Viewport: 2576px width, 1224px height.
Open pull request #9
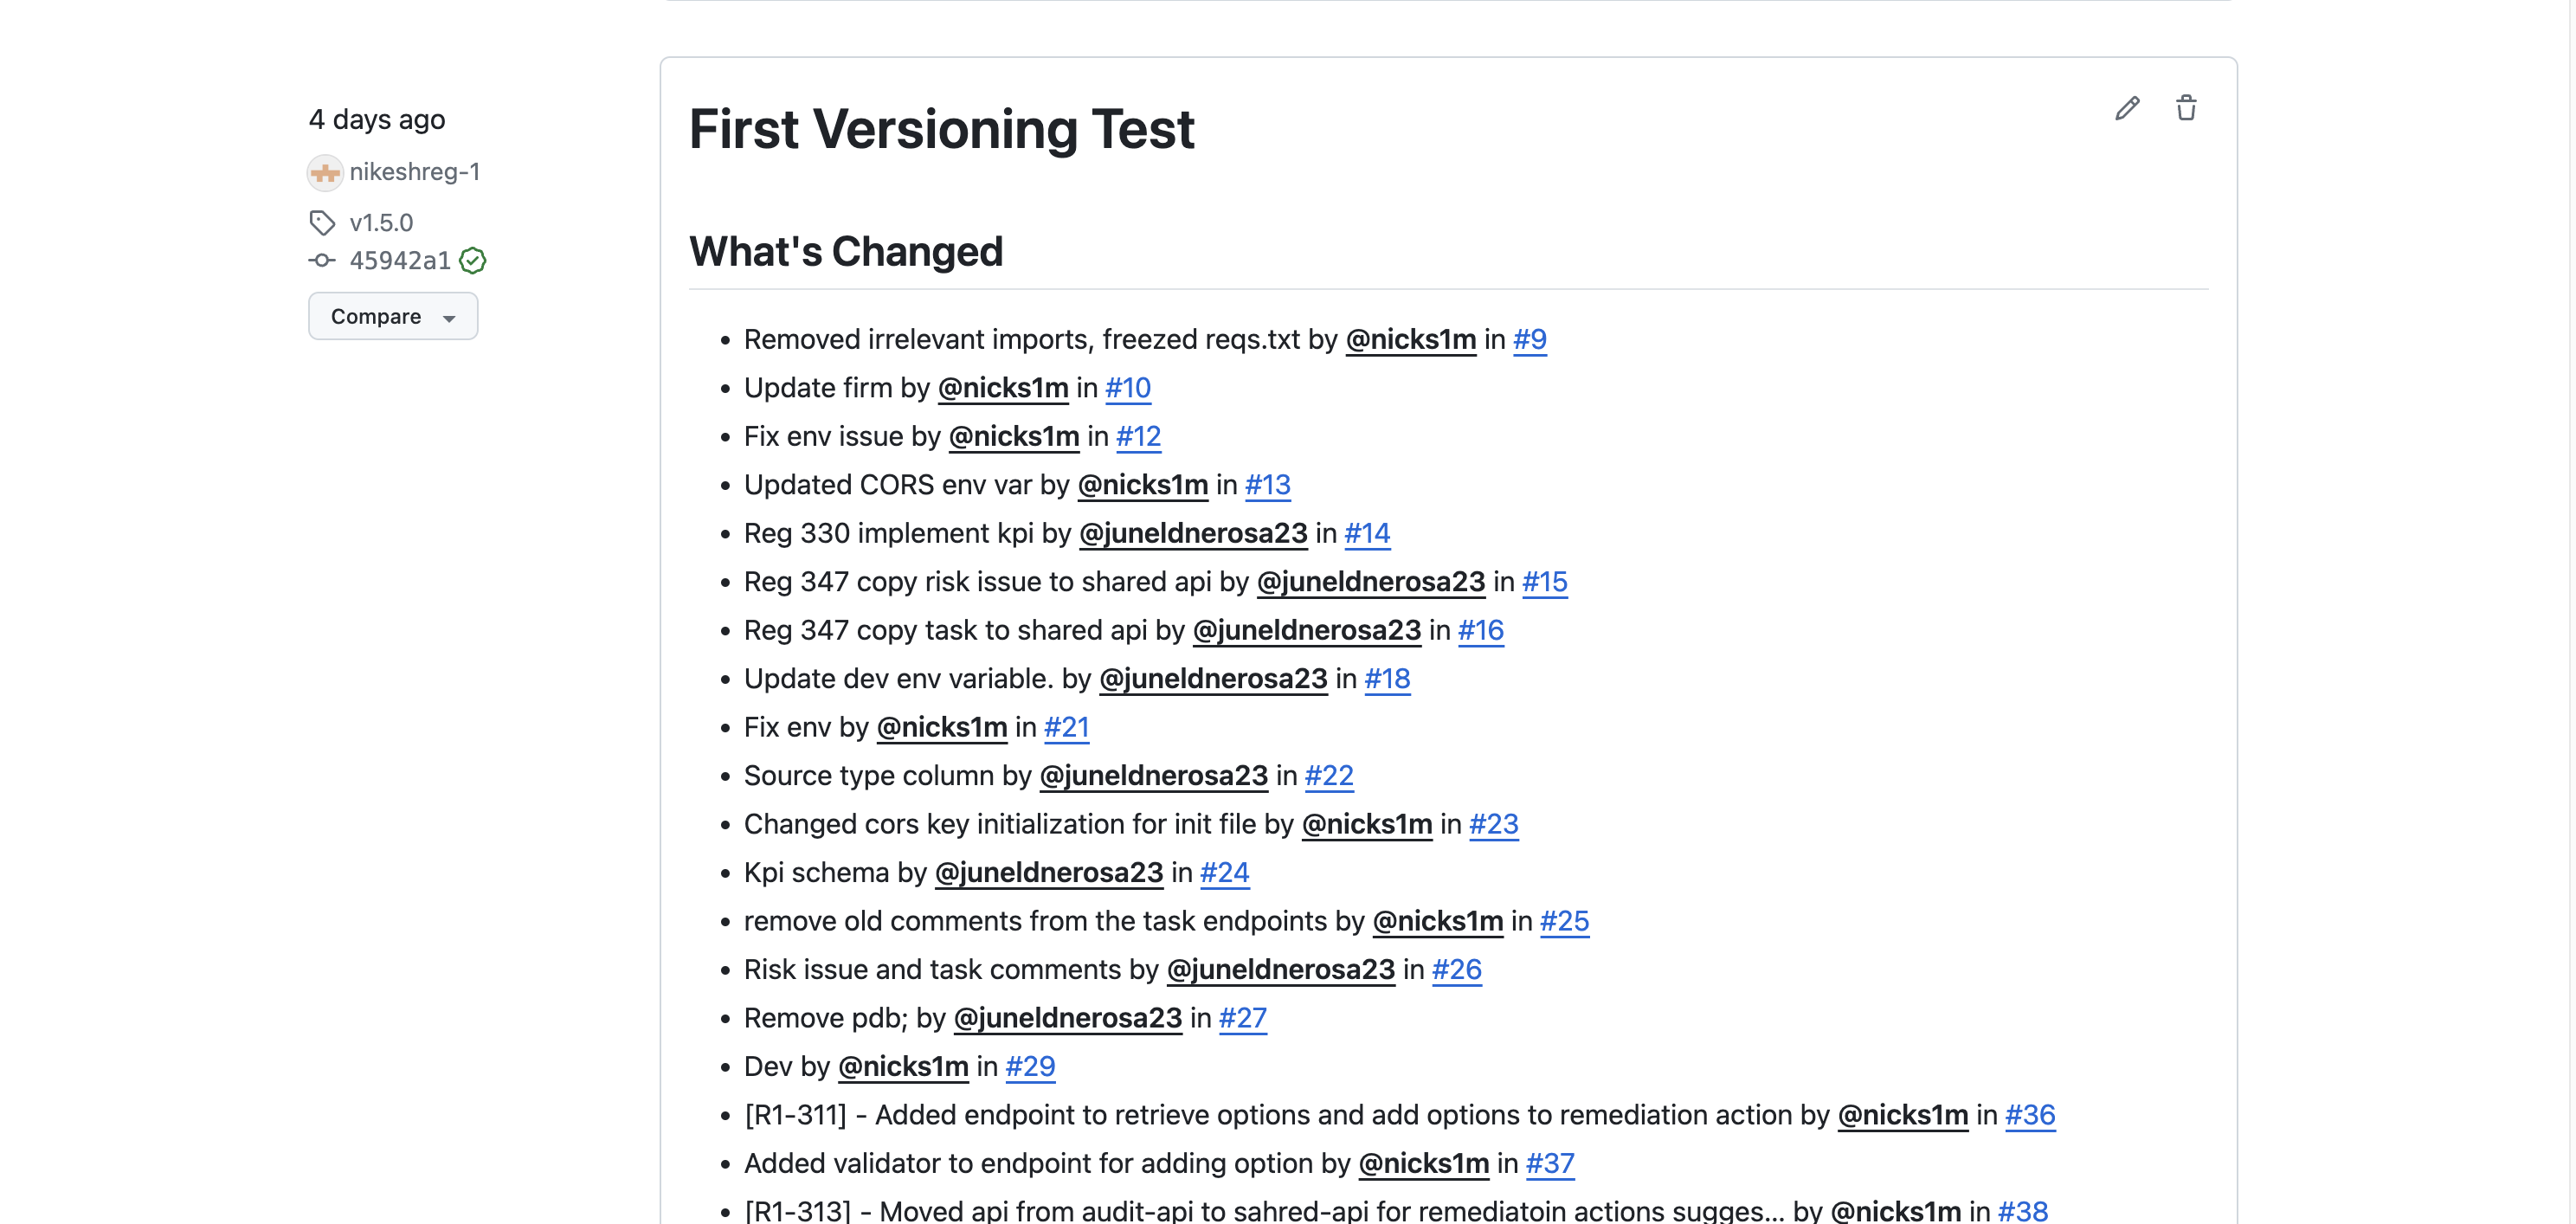1529,340
